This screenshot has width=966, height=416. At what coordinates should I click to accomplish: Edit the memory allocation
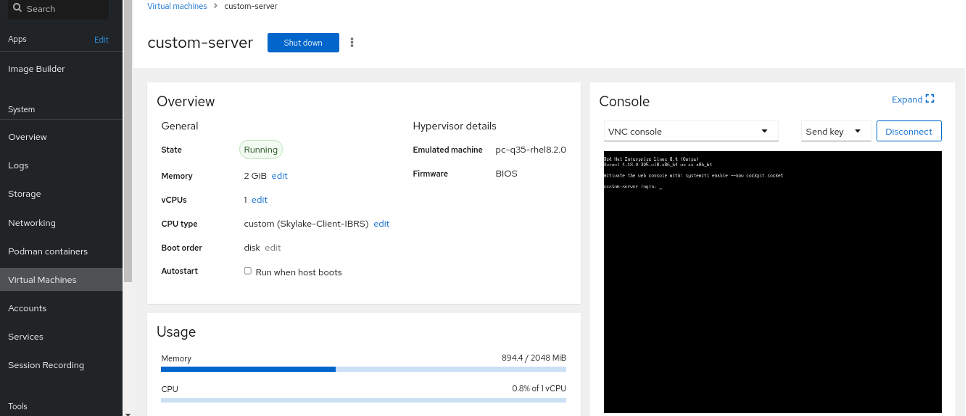coord(280,175)
